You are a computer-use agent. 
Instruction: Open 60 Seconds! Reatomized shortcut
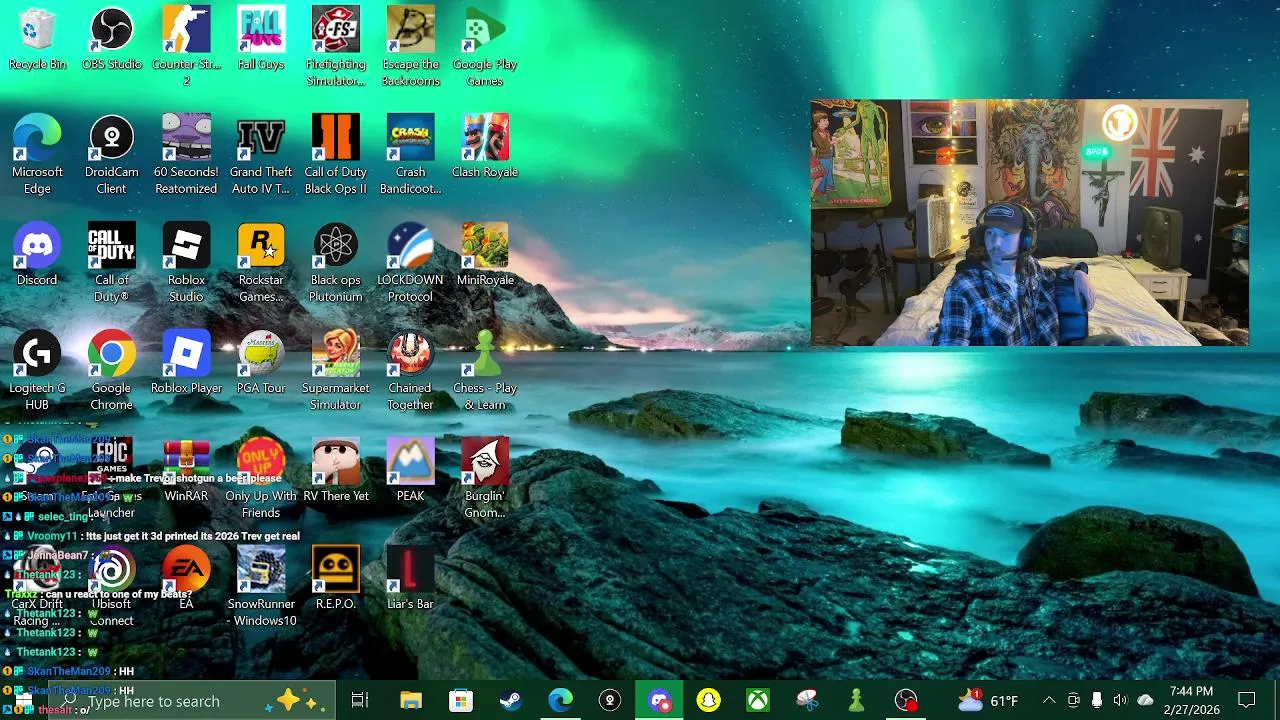pyautogui.click(x=186, y=155)
